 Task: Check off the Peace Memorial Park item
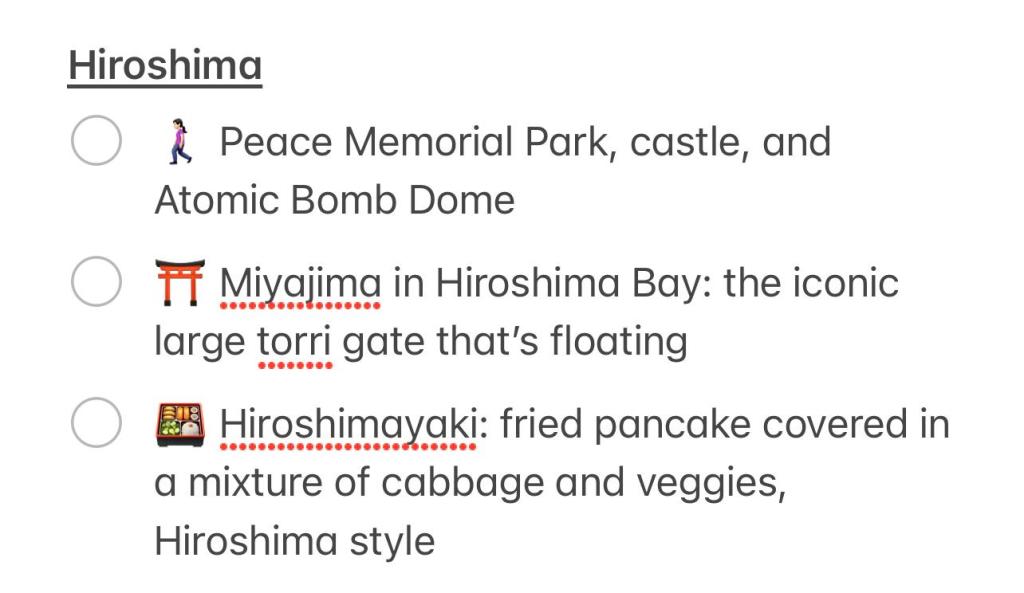click(97, 141)
